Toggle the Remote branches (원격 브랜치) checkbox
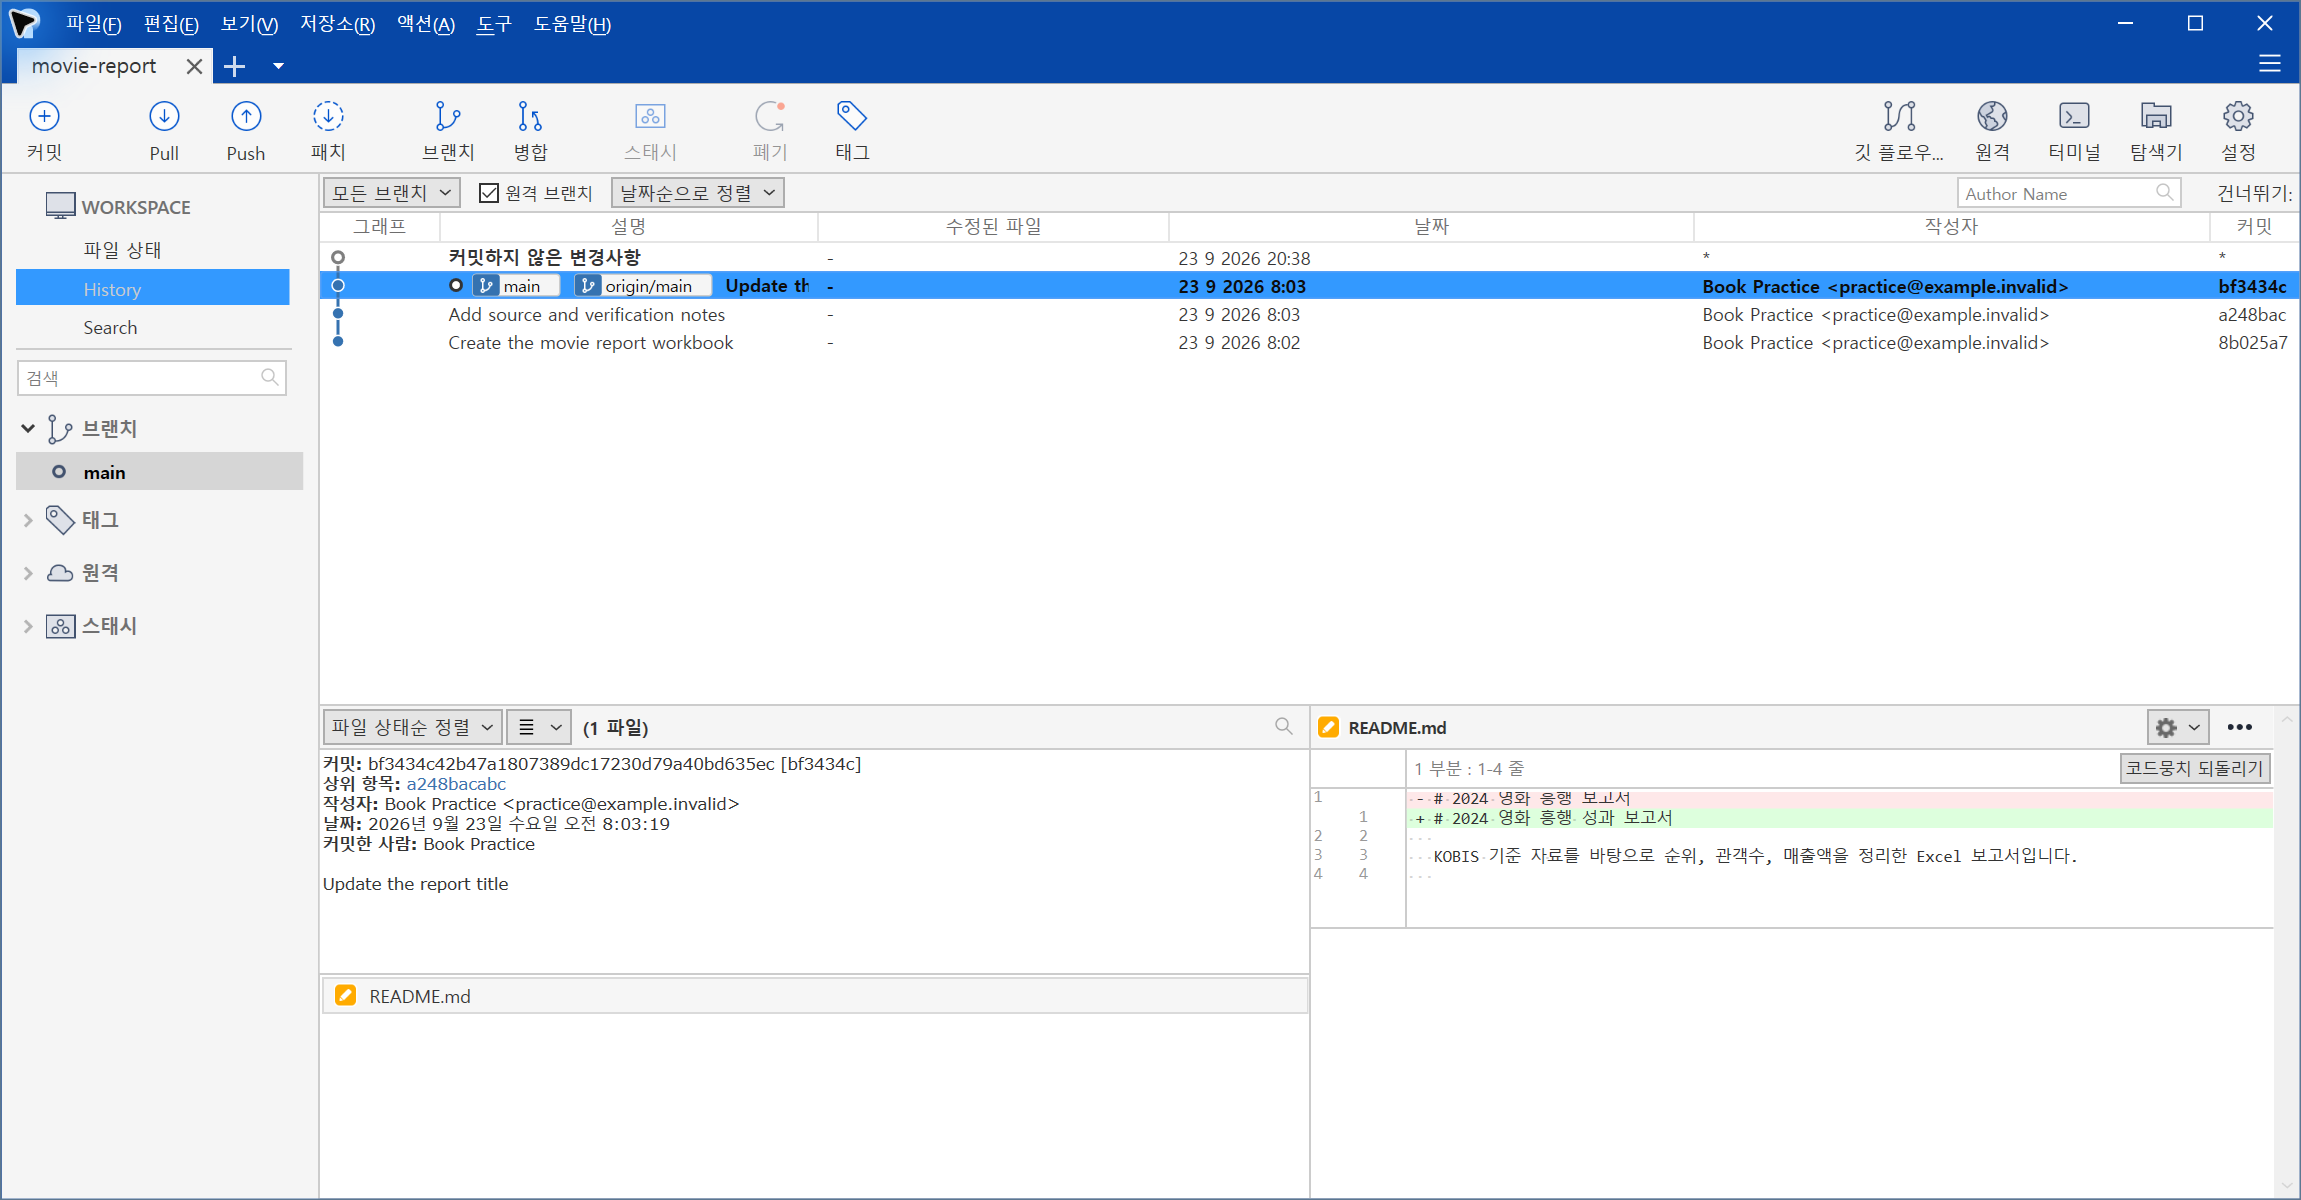 pyautogui.click(x=489, y=193)
